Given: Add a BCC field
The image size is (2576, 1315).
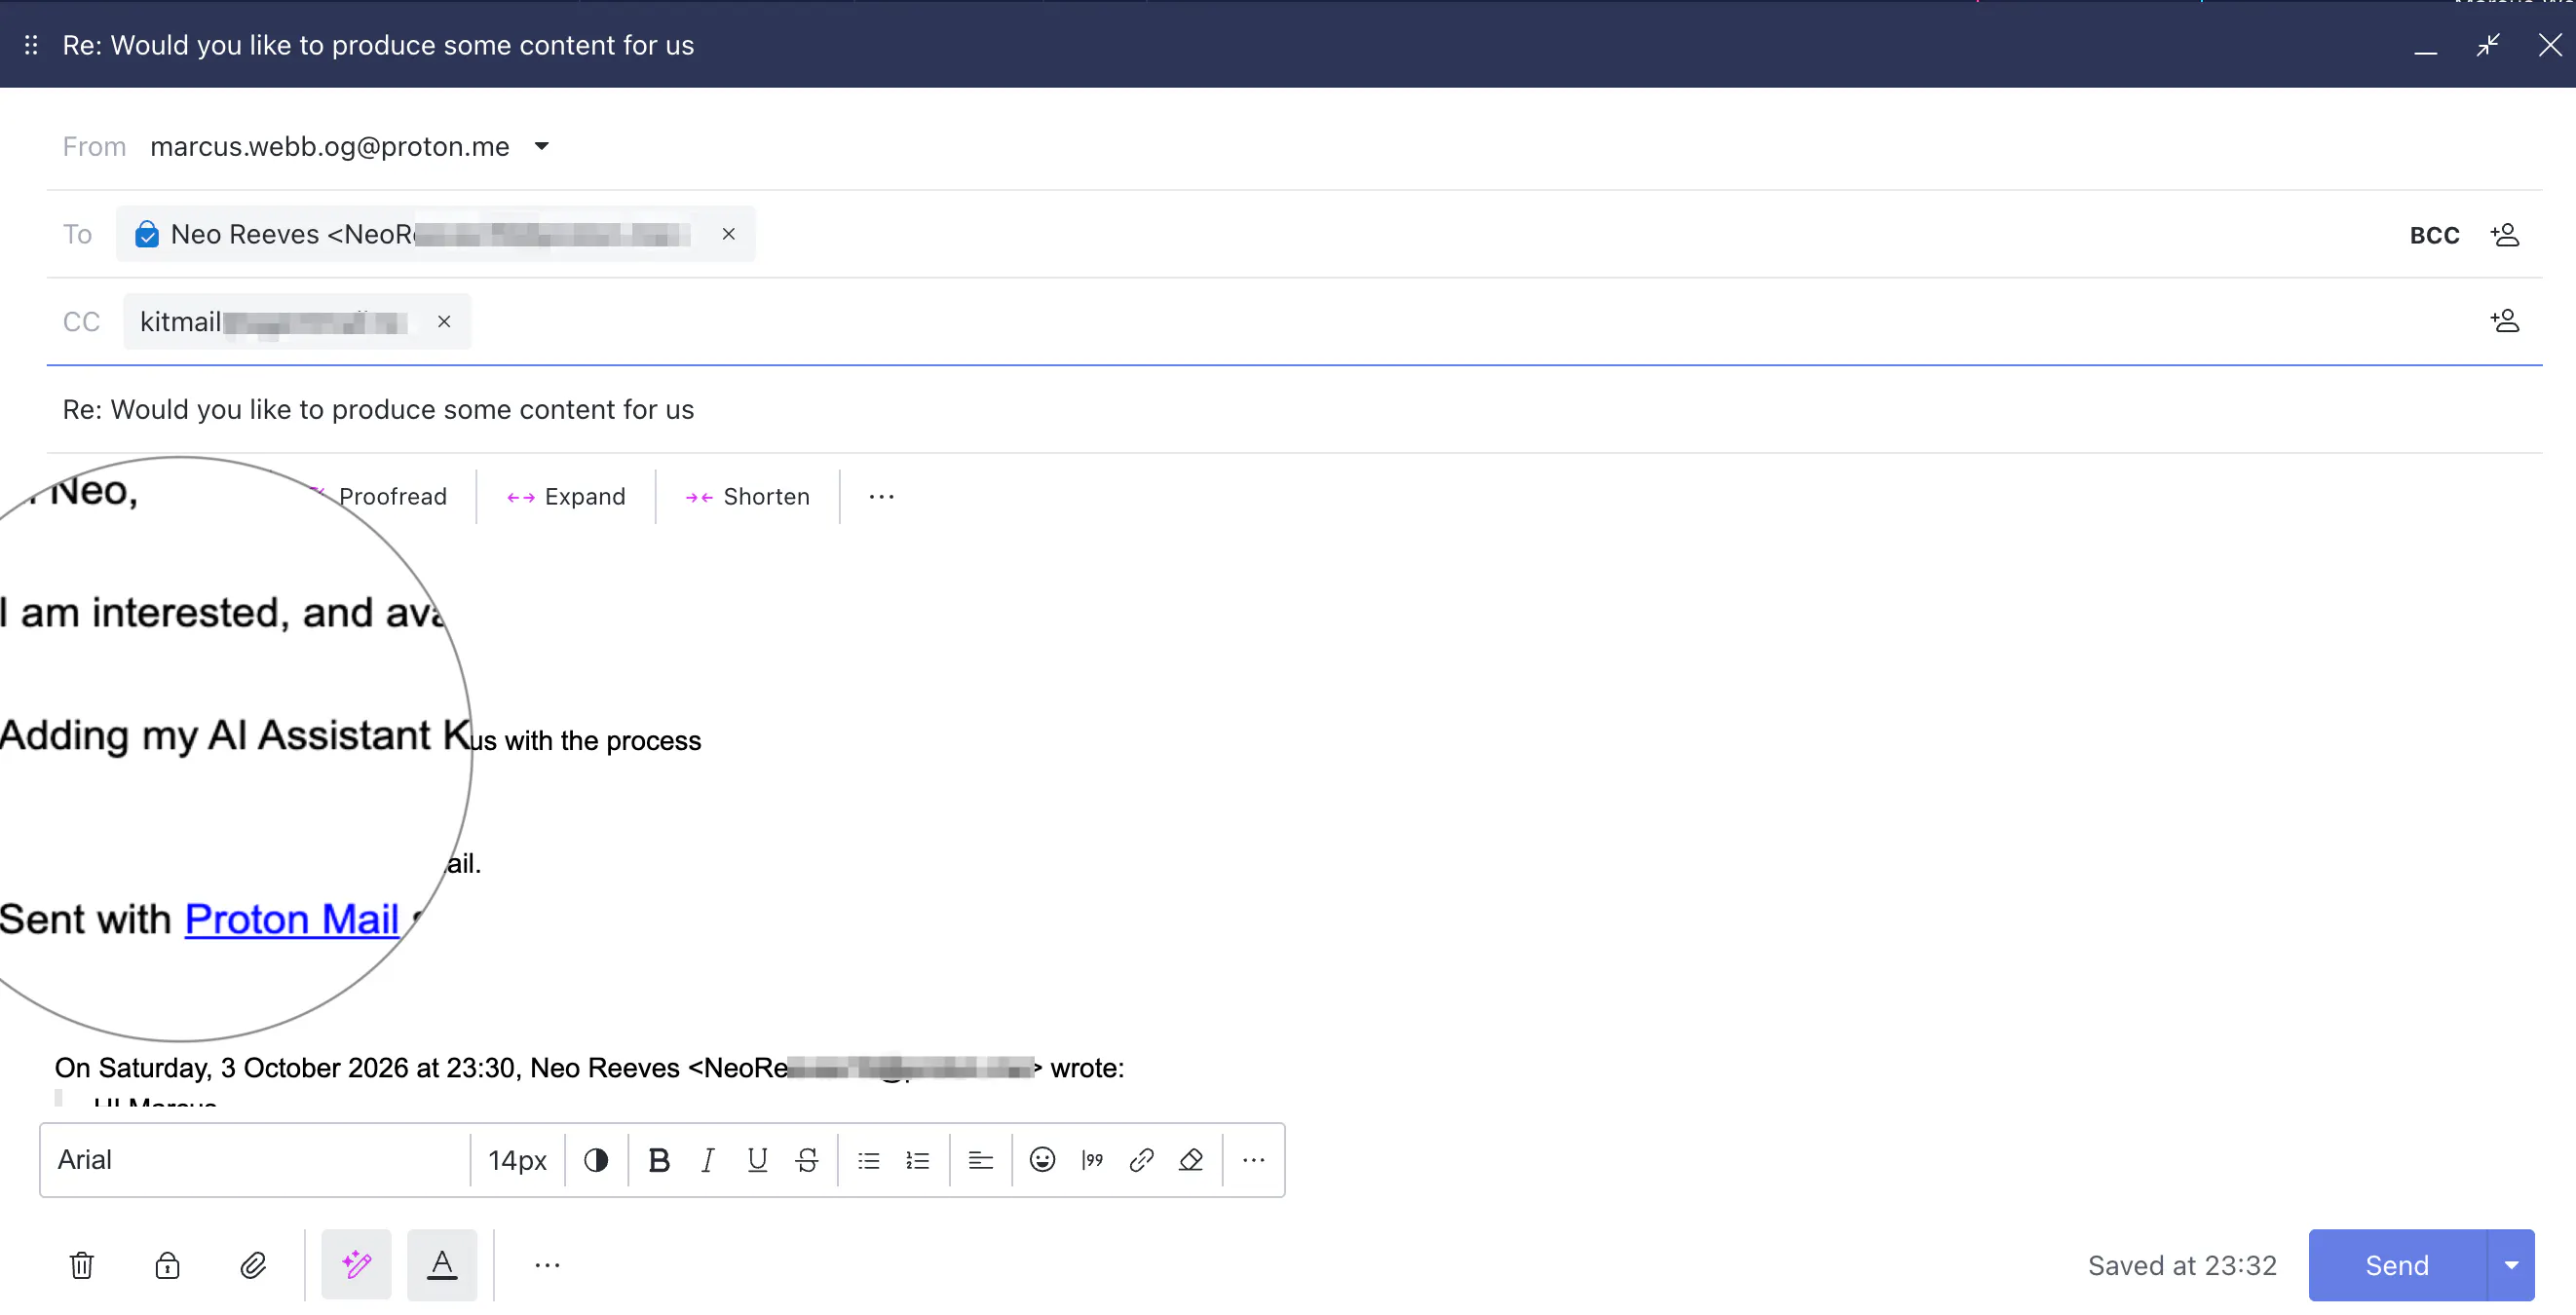Looking at the screenshot, I should (x=2434, y=235).
